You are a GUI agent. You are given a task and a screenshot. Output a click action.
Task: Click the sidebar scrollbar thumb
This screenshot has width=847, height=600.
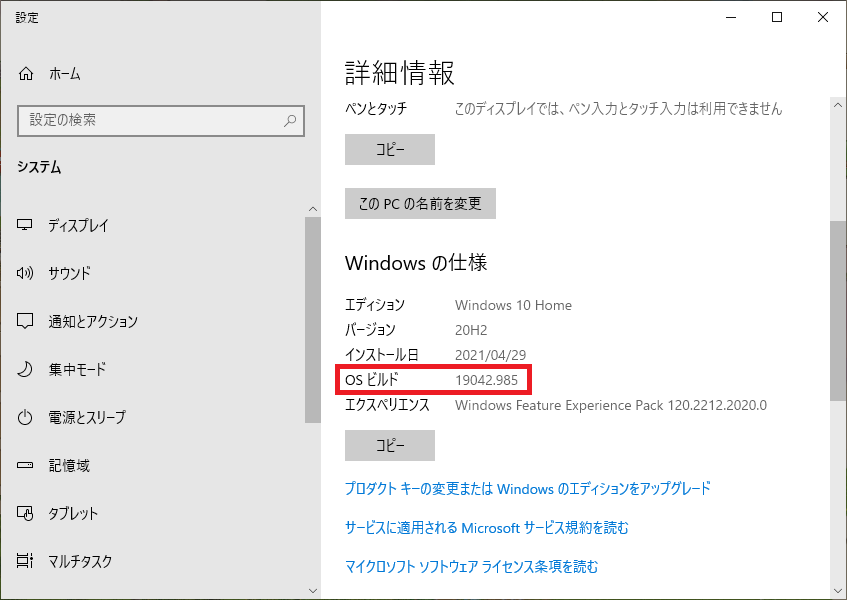[313, 320]
